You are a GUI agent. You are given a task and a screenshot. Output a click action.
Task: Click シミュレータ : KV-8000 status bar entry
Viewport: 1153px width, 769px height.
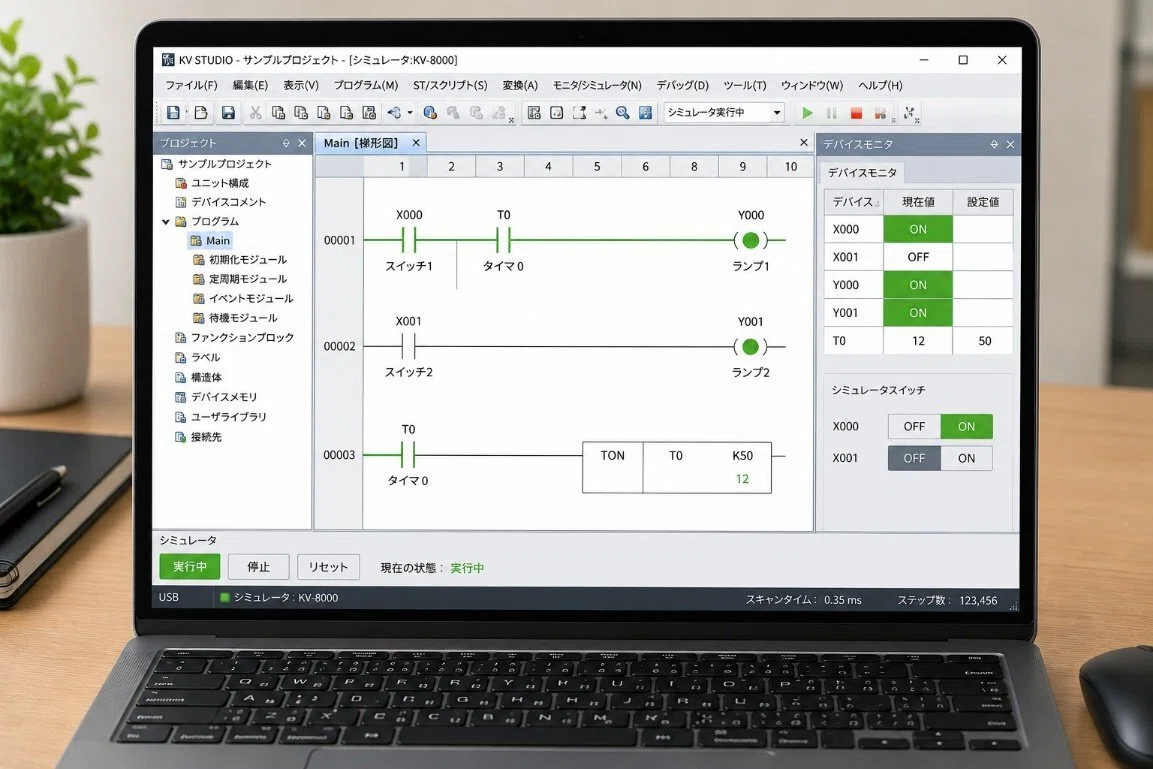click(x=279, y=598)
